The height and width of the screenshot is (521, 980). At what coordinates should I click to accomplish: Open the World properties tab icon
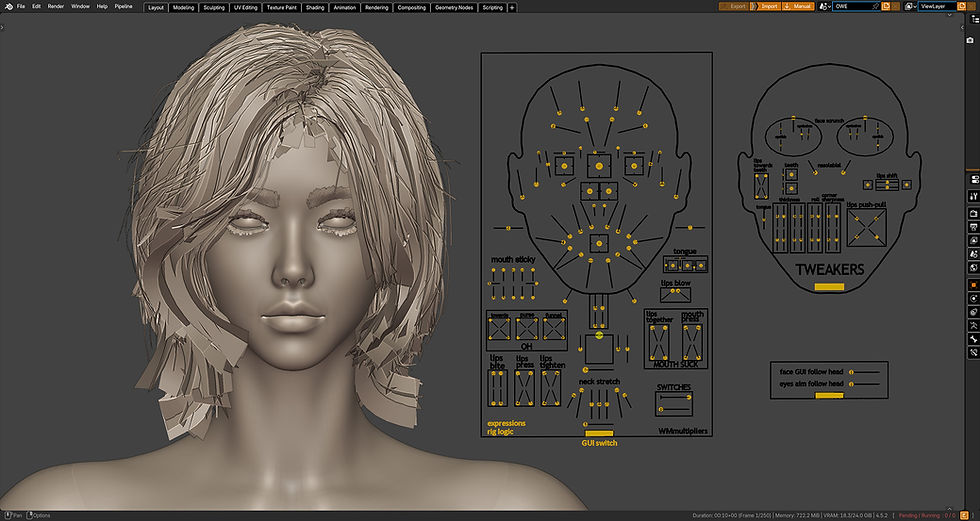pos(973,268)
